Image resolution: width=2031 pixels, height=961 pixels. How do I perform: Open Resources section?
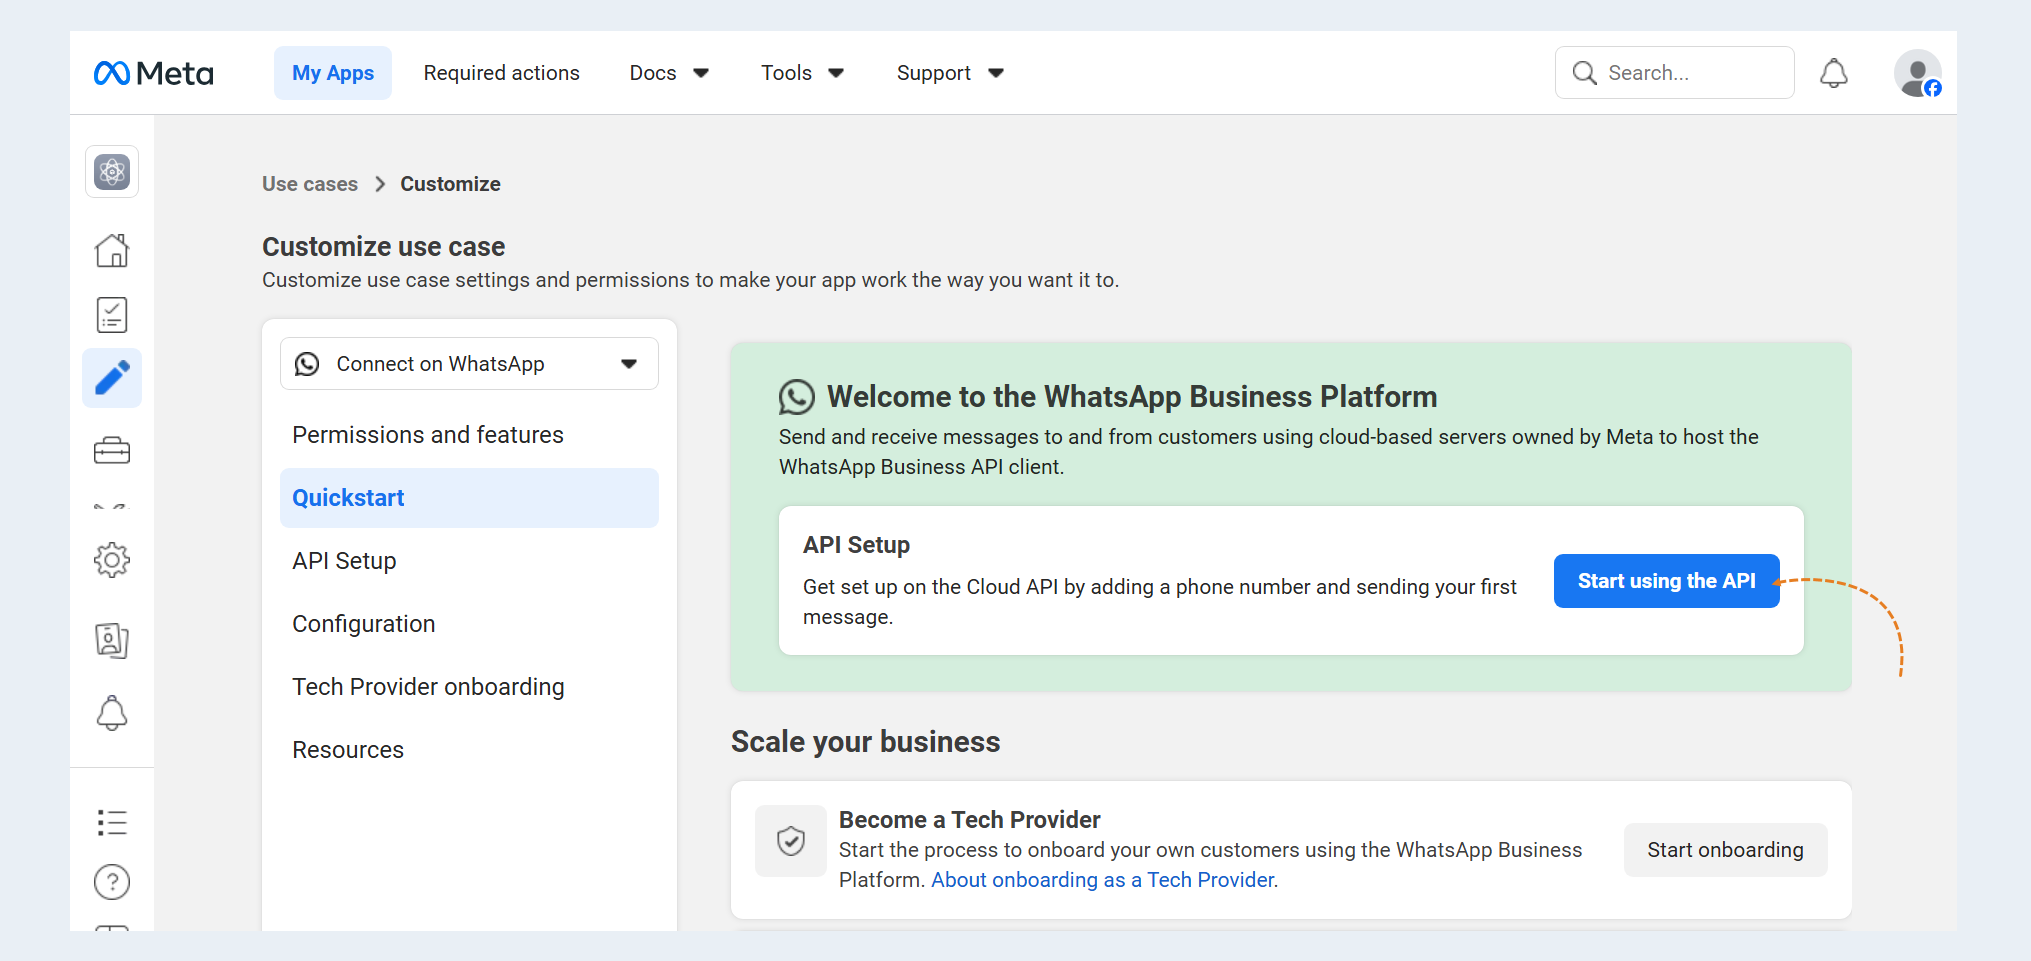[x=469, y=750]
